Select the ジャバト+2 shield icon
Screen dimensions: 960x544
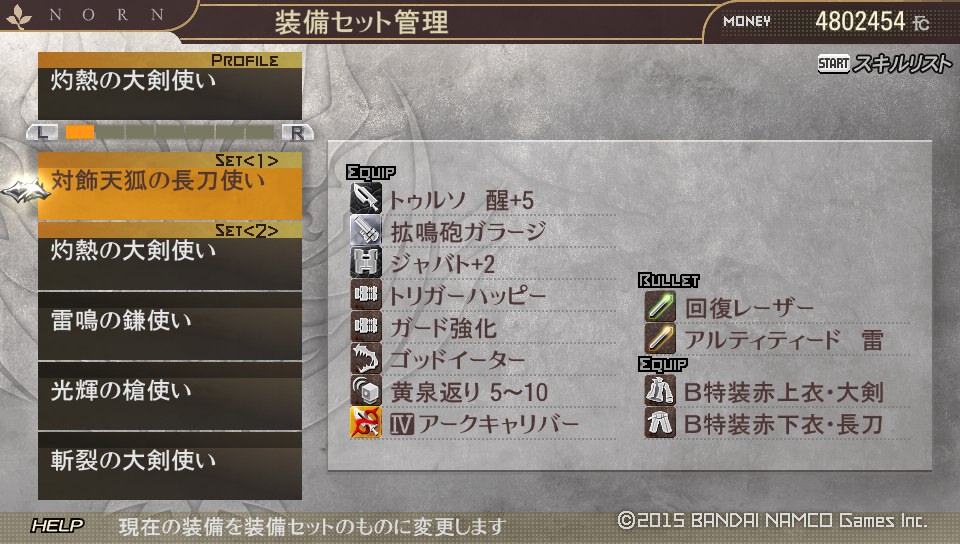(366, 263)
